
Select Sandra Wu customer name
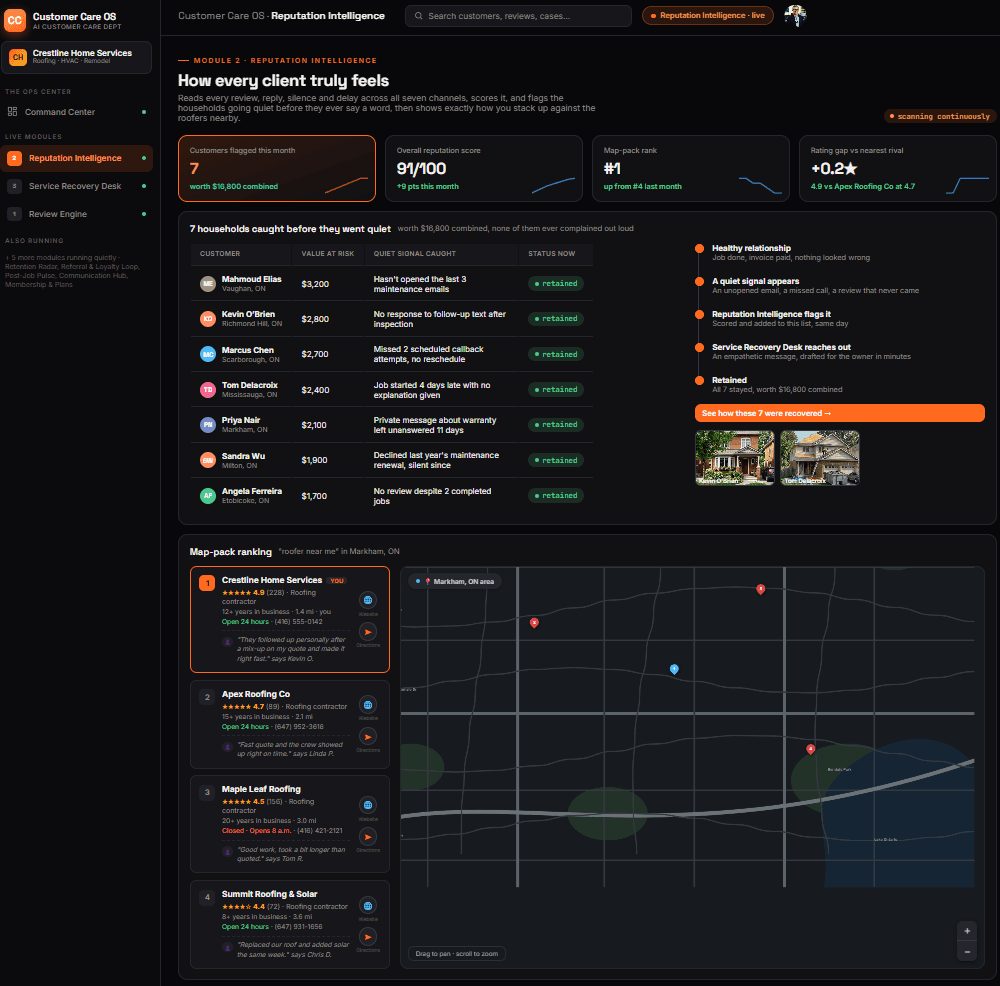point(243,456)
